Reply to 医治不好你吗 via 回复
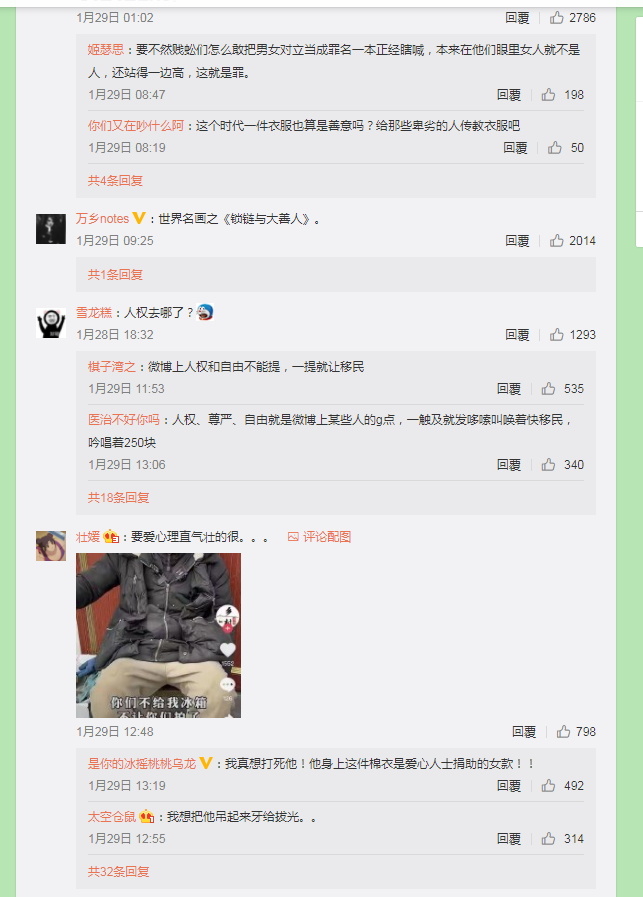Viewport: 643px width, 897px height. [x=509, y=465]
